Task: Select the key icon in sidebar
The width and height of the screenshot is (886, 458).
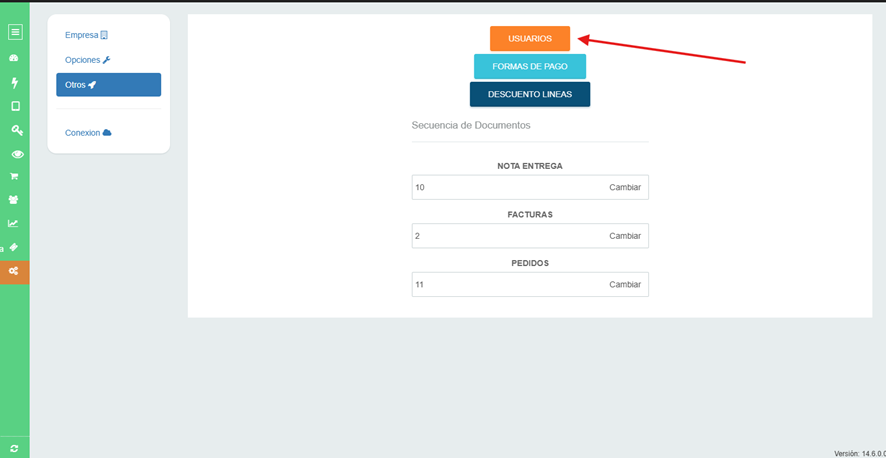Action: (17, 130)
